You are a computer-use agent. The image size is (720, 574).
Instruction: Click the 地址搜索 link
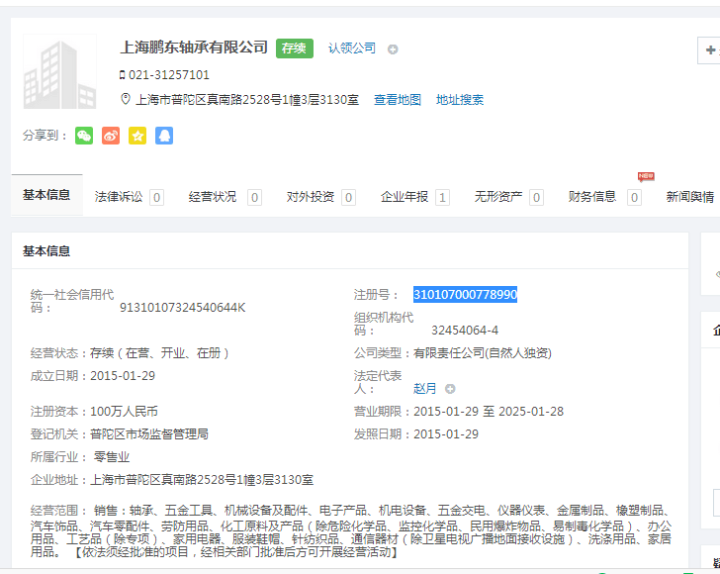pos(459,100)
